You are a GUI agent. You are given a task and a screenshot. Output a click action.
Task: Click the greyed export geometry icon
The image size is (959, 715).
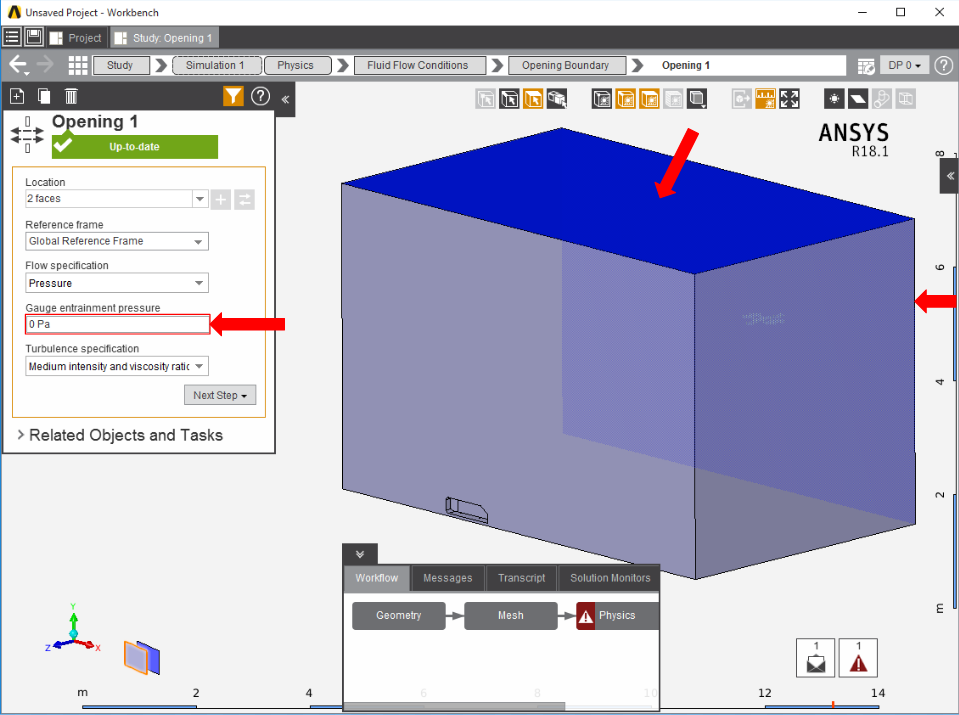click(742, 98)
